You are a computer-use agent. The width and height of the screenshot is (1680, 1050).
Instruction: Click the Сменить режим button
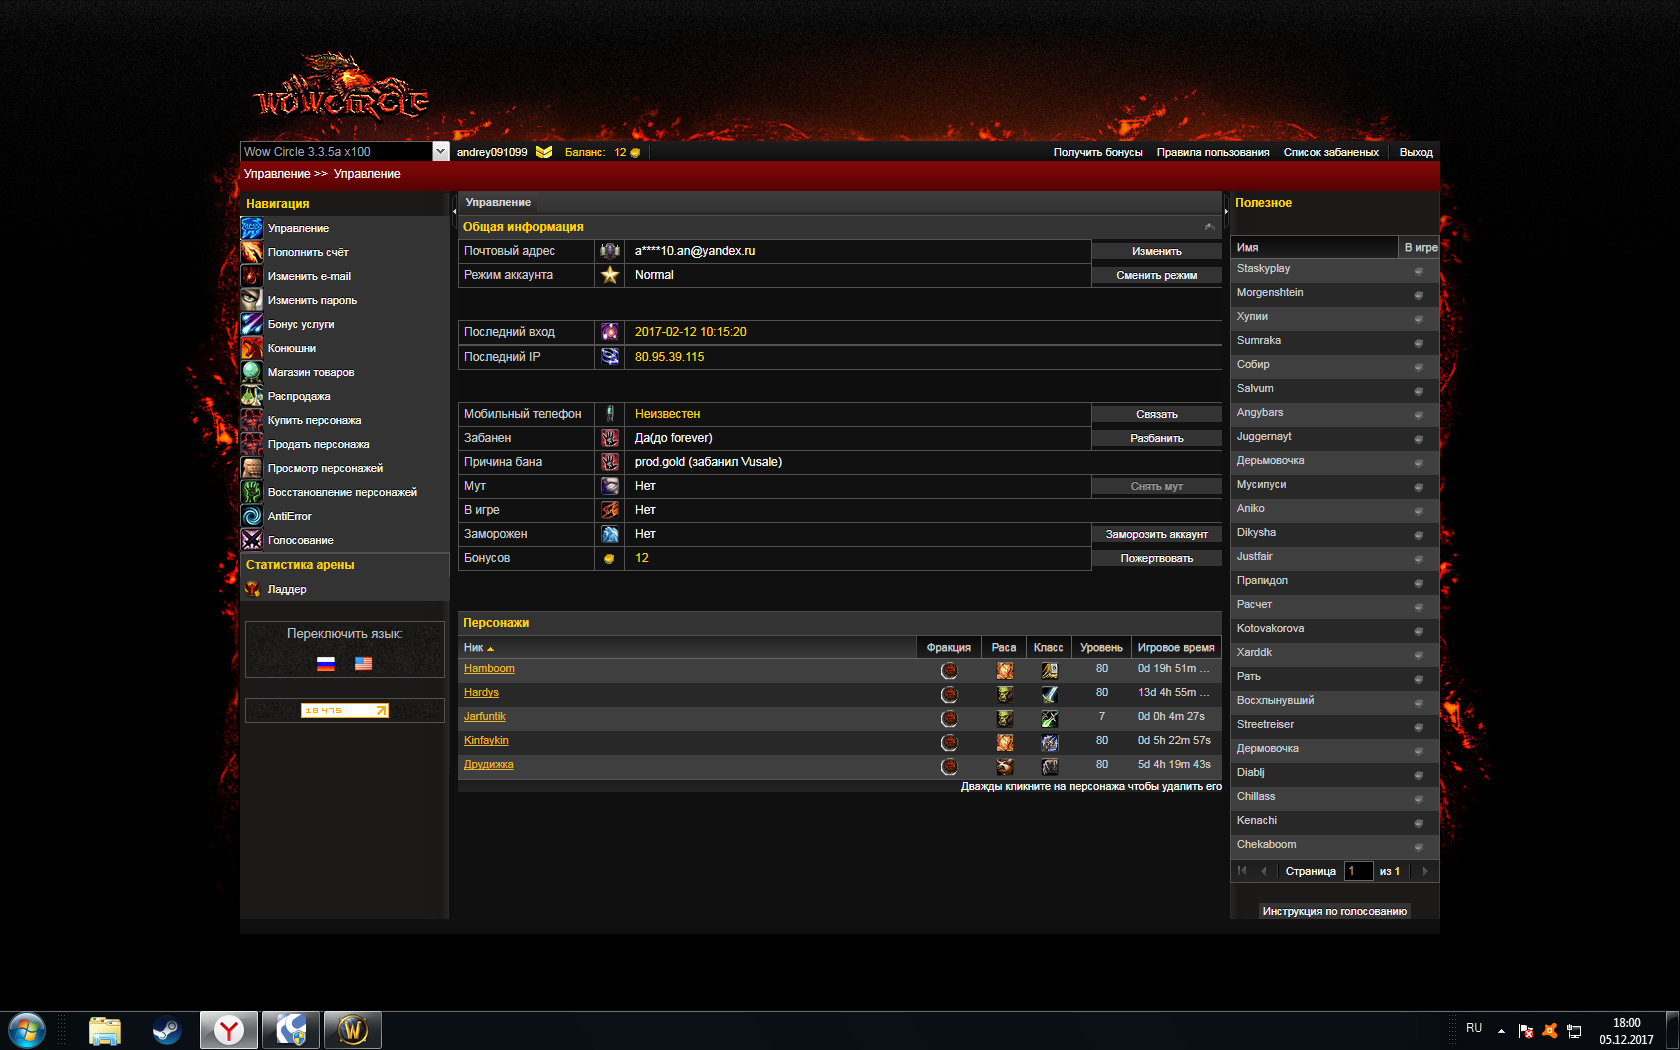(x=1156, y=275)
